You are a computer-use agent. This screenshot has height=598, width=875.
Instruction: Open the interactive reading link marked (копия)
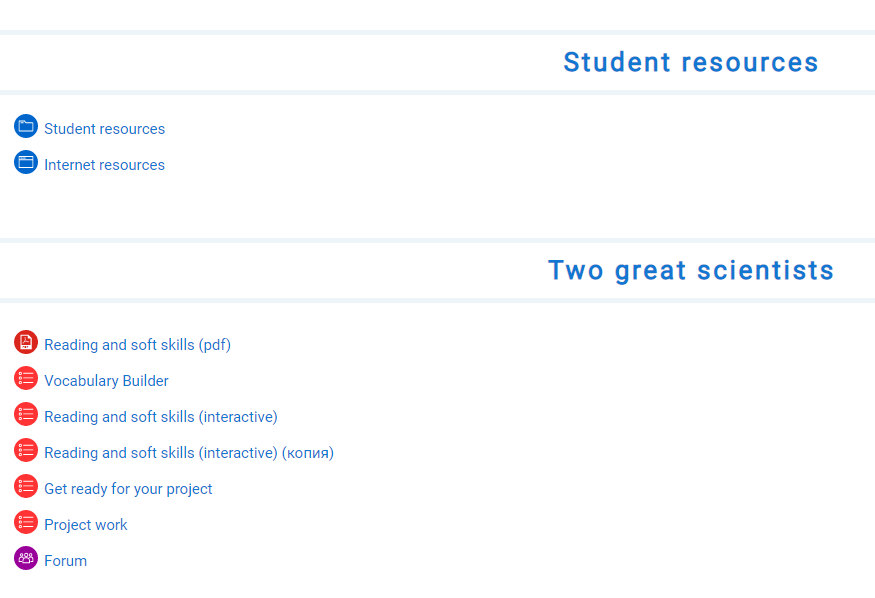tap(188, 453)
